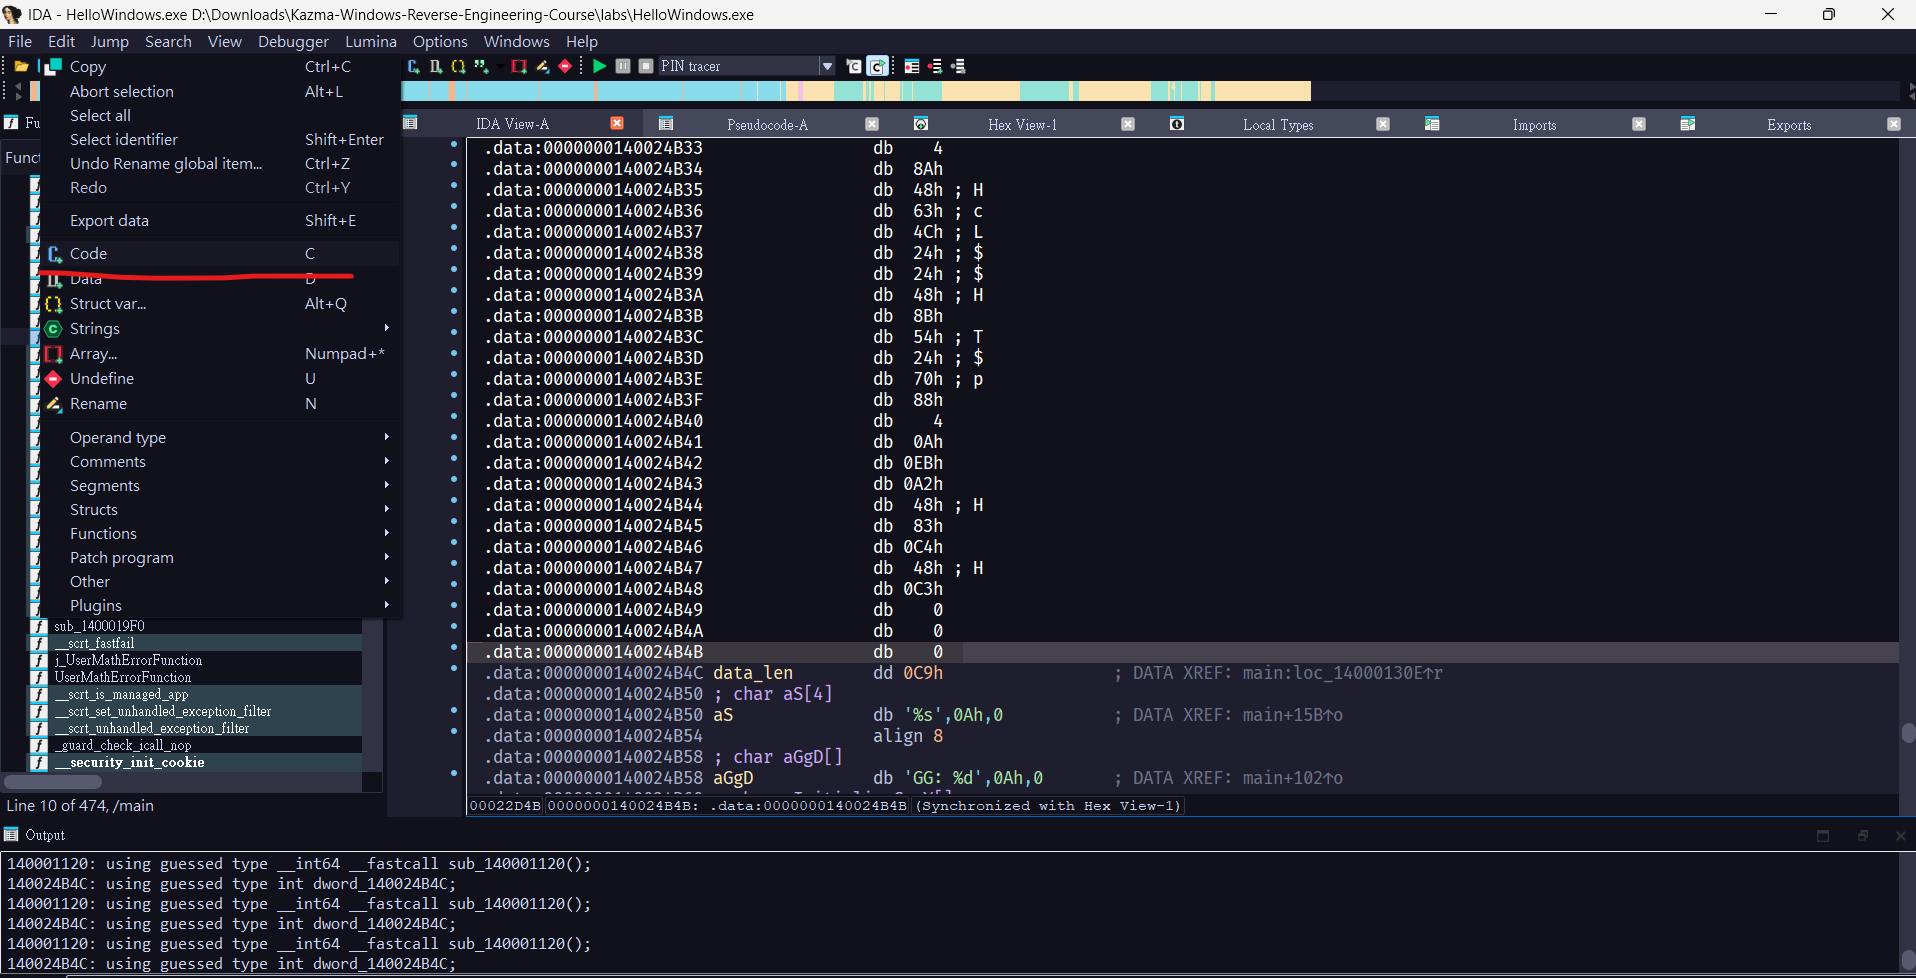The image size is (1916, 978).
Task: Choose Undefine in the Edit menu
Action: [x=220, y=378]
